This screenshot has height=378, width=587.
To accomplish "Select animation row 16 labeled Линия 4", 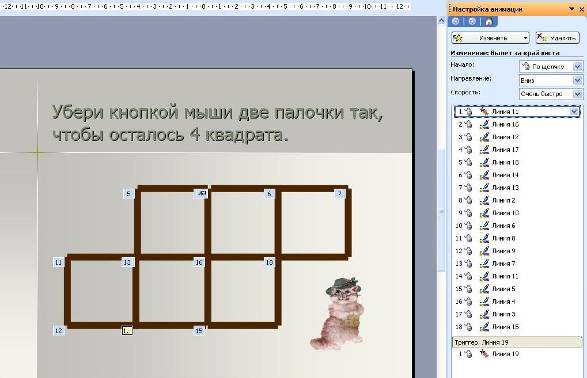I will click(517, 302).
